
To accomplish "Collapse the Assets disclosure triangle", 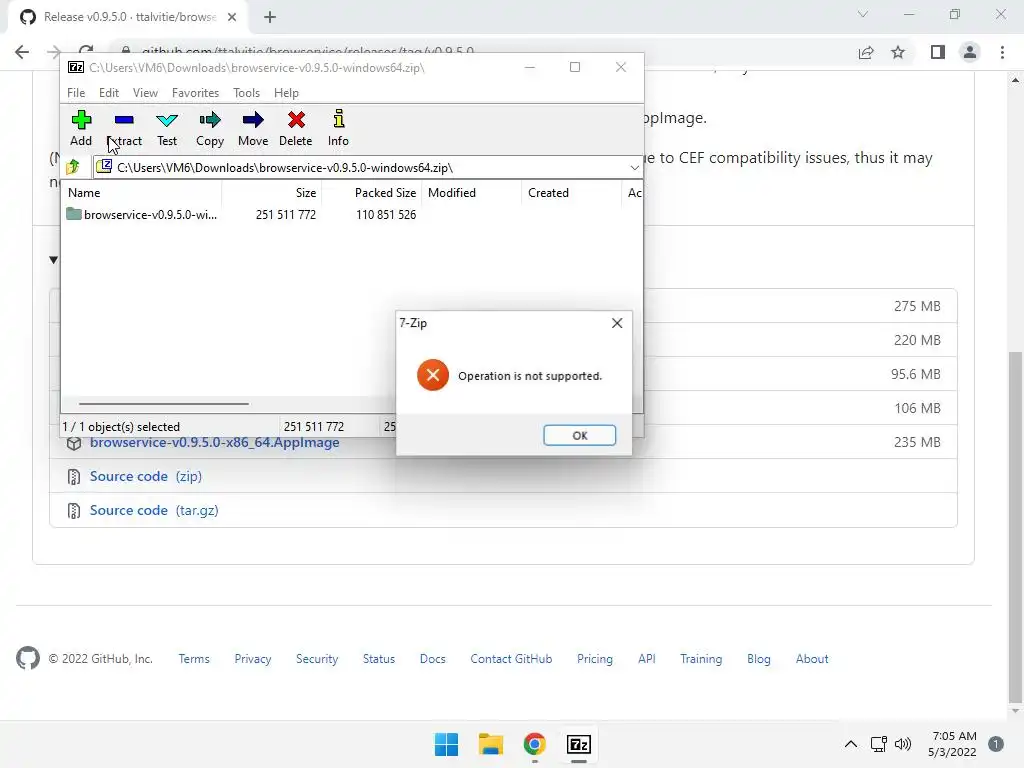I will pyautogui.click(x=54, y=260).
